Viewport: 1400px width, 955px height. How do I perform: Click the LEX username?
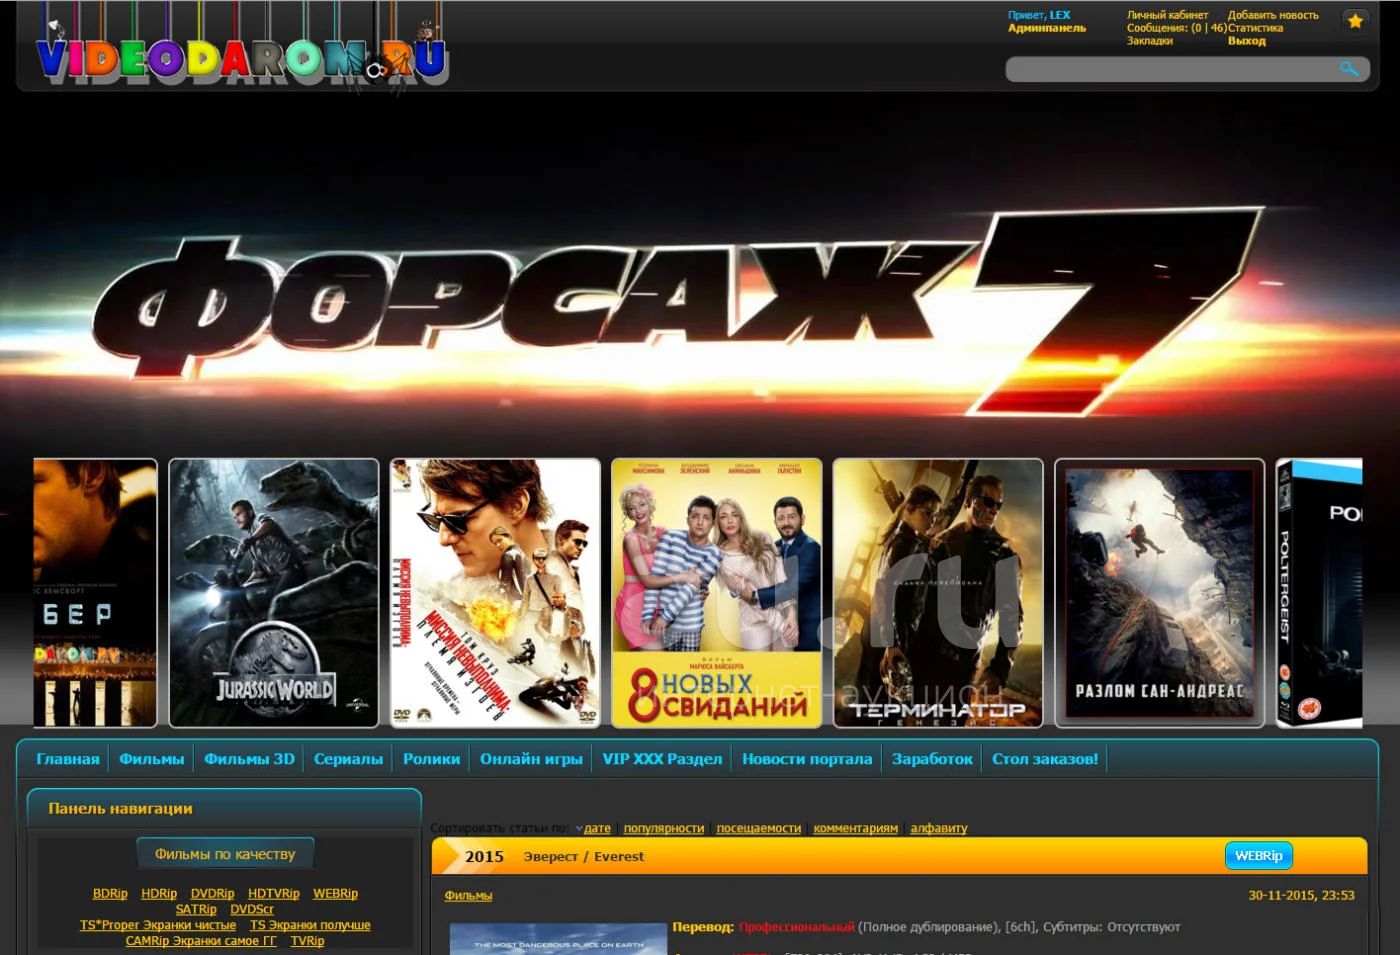pyautogui.click(x=1060, y=15)
